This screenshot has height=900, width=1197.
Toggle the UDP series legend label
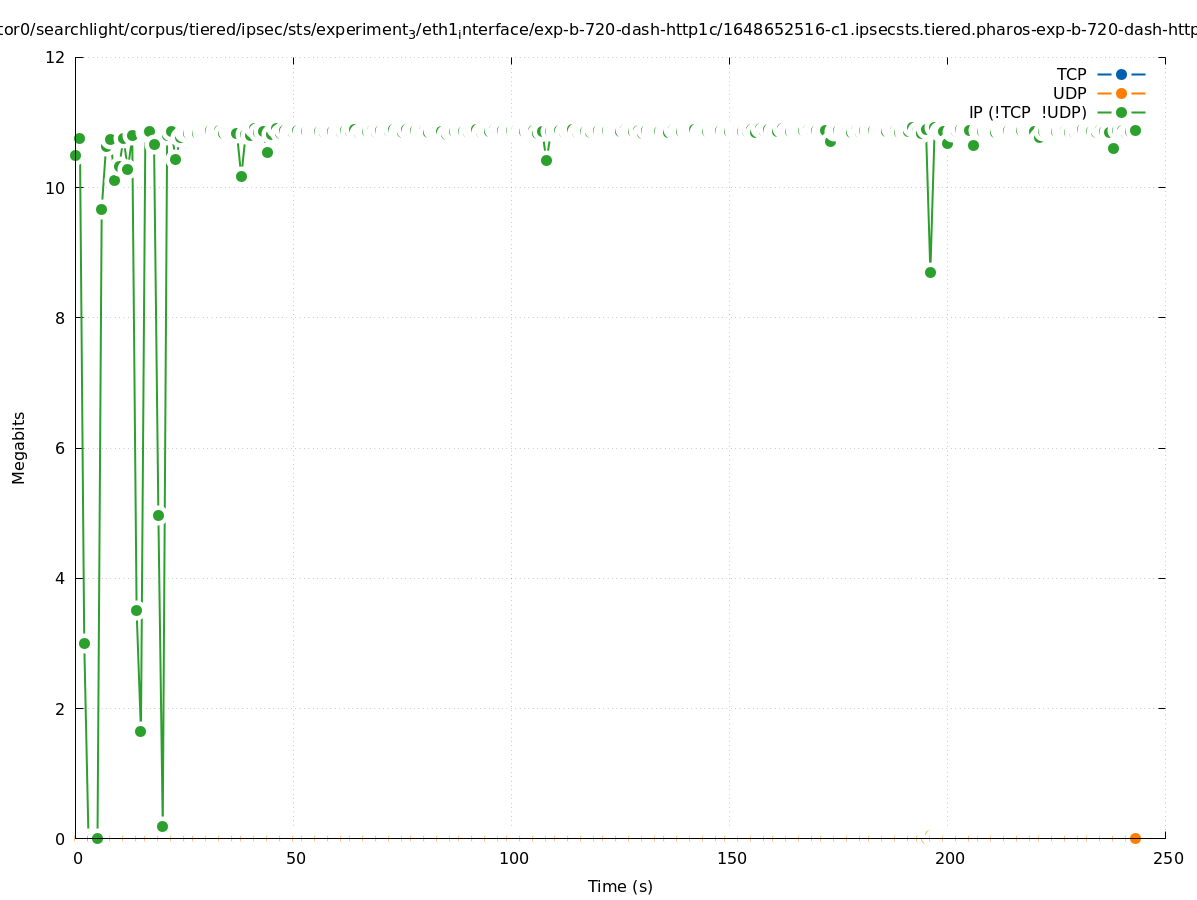pos(1069,93)
